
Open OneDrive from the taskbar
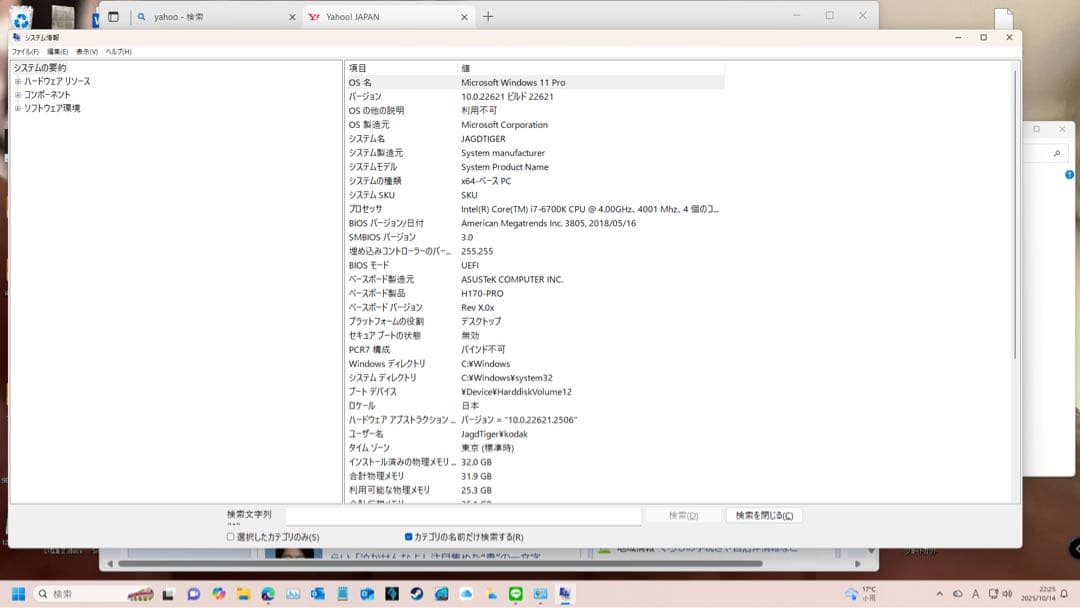point(467,595)
